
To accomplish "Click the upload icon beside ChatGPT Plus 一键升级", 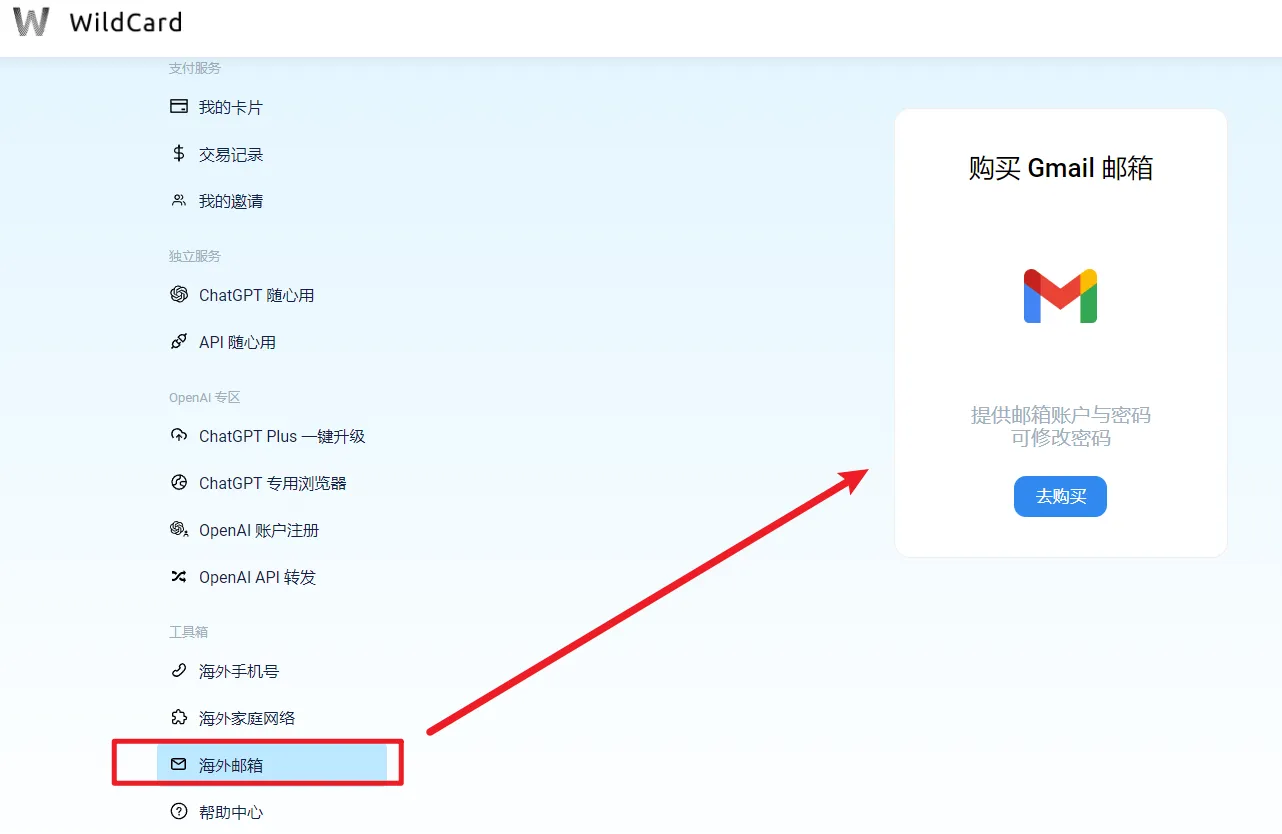I will 179,435.
